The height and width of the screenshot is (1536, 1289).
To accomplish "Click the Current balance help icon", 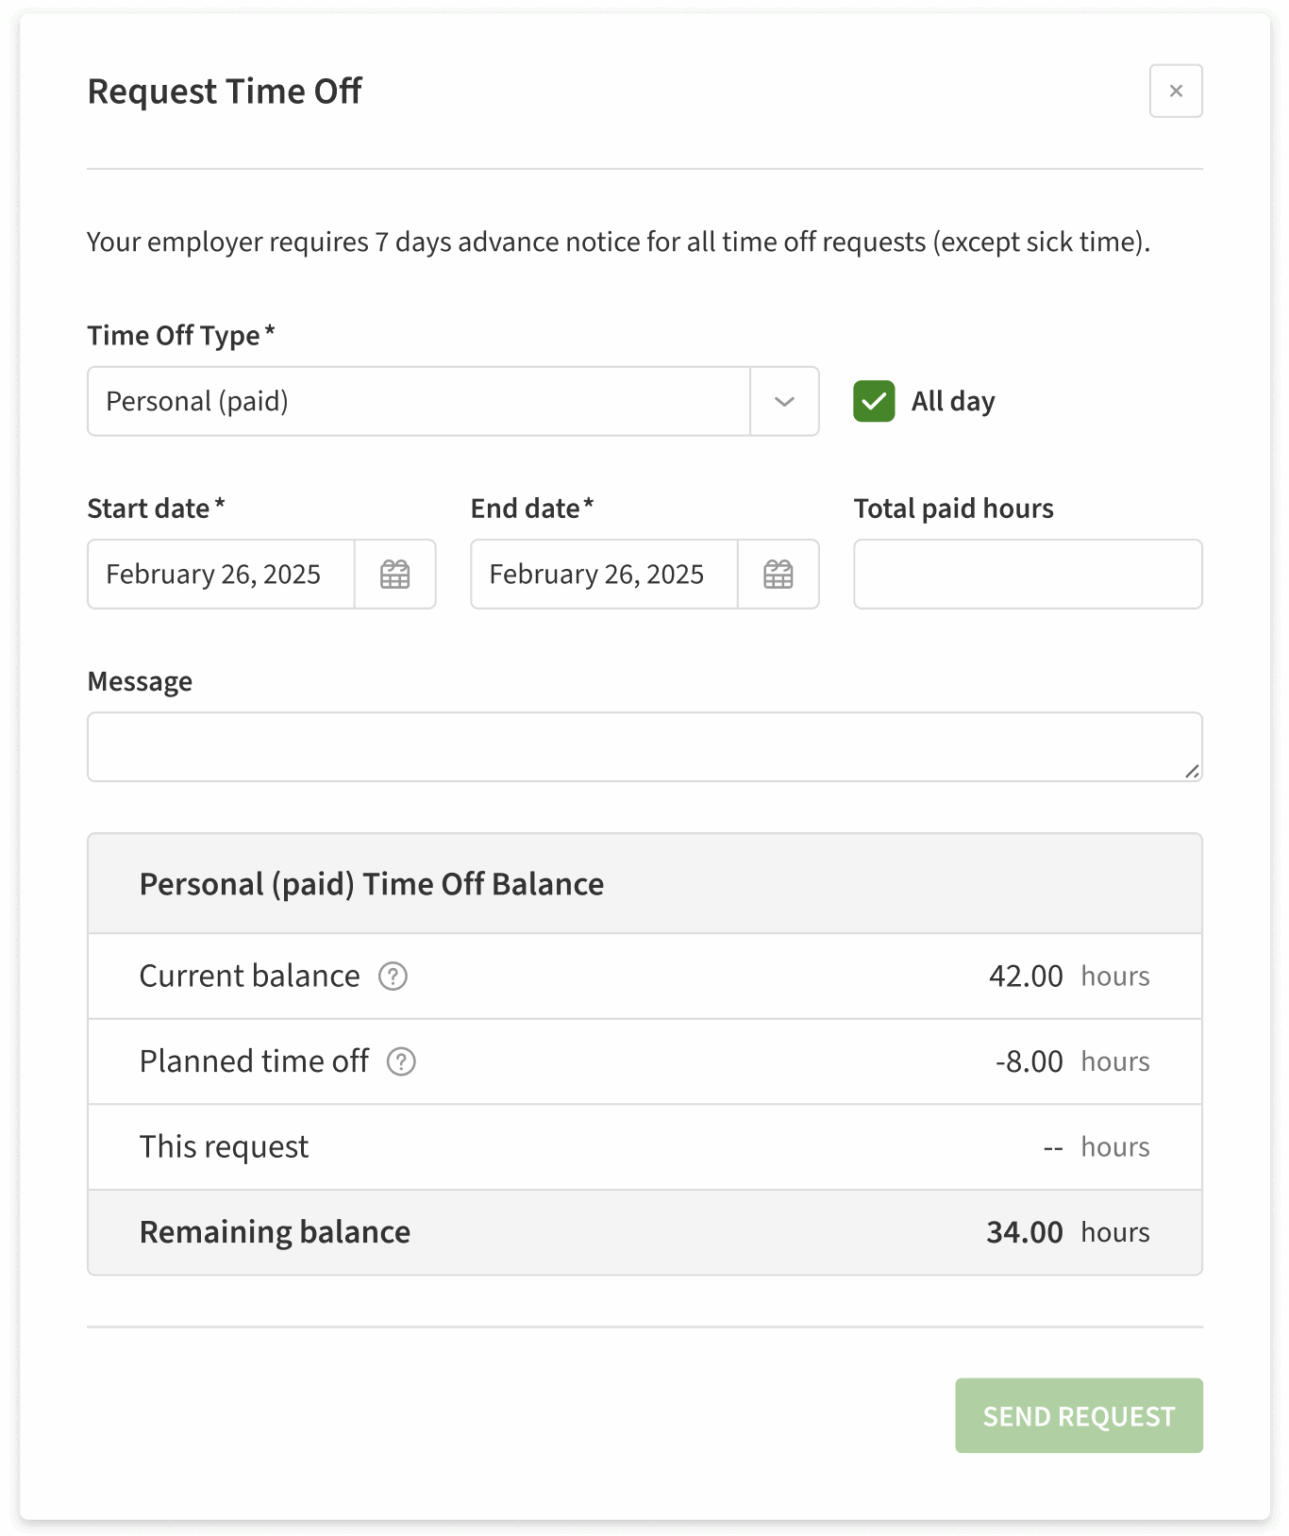I will point(392,977).
